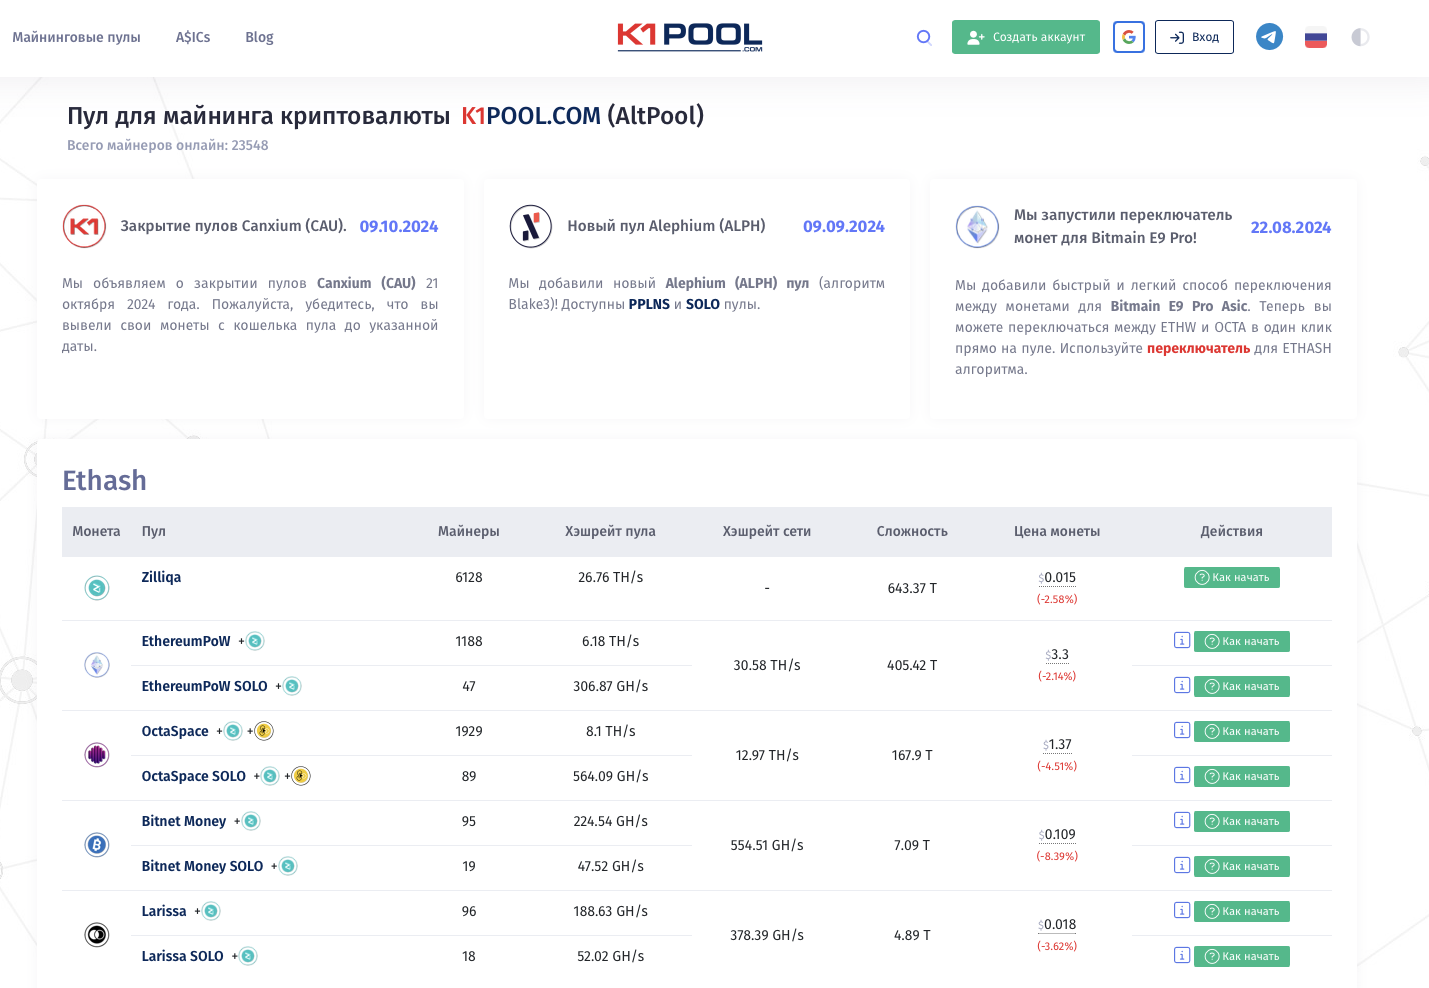The height and width of the screenshot is (988, 1429).
Task: Open info icon for Bitnet Money row
Action: pos(1182,820)
